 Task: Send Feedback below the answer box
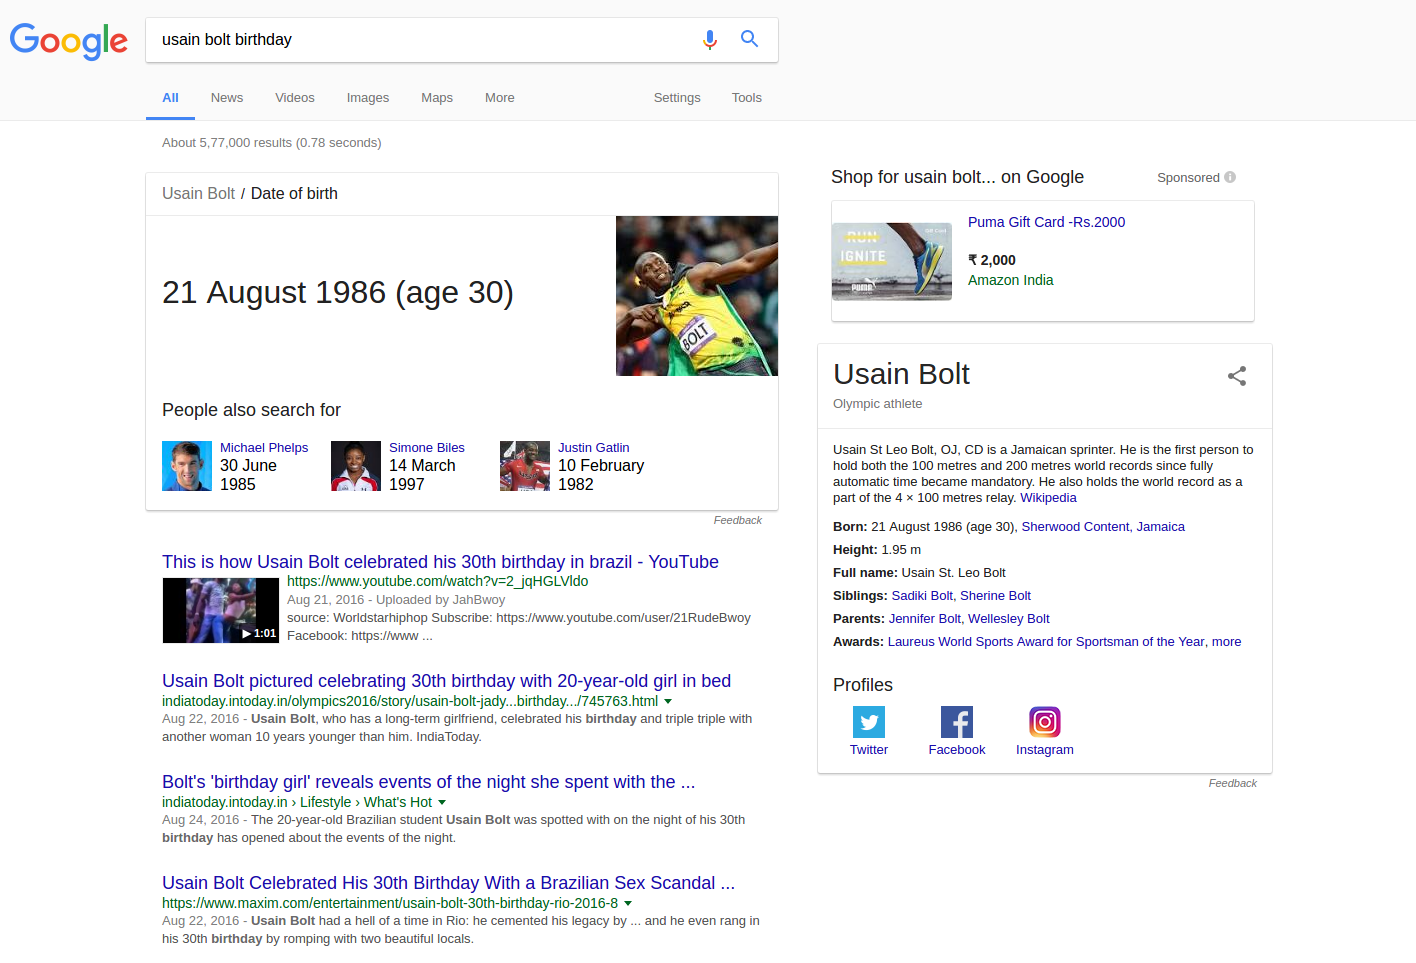click(x=738, y=520)
